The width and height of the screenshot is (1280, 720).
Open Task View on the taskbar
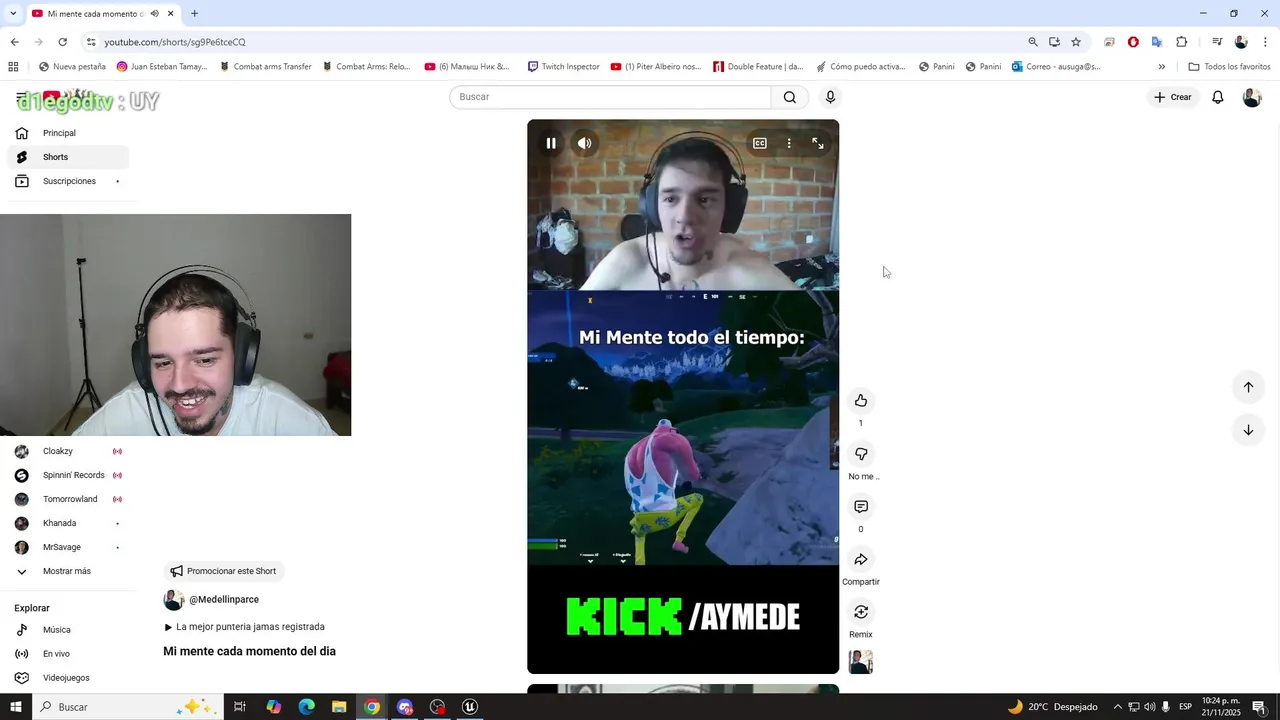click(x=240, y=707)
